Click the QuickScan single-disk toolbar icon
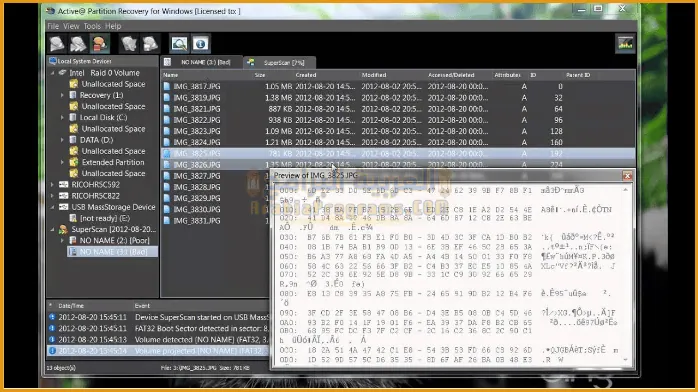Viewport: 698px width, 392px height. coord(57,44)
